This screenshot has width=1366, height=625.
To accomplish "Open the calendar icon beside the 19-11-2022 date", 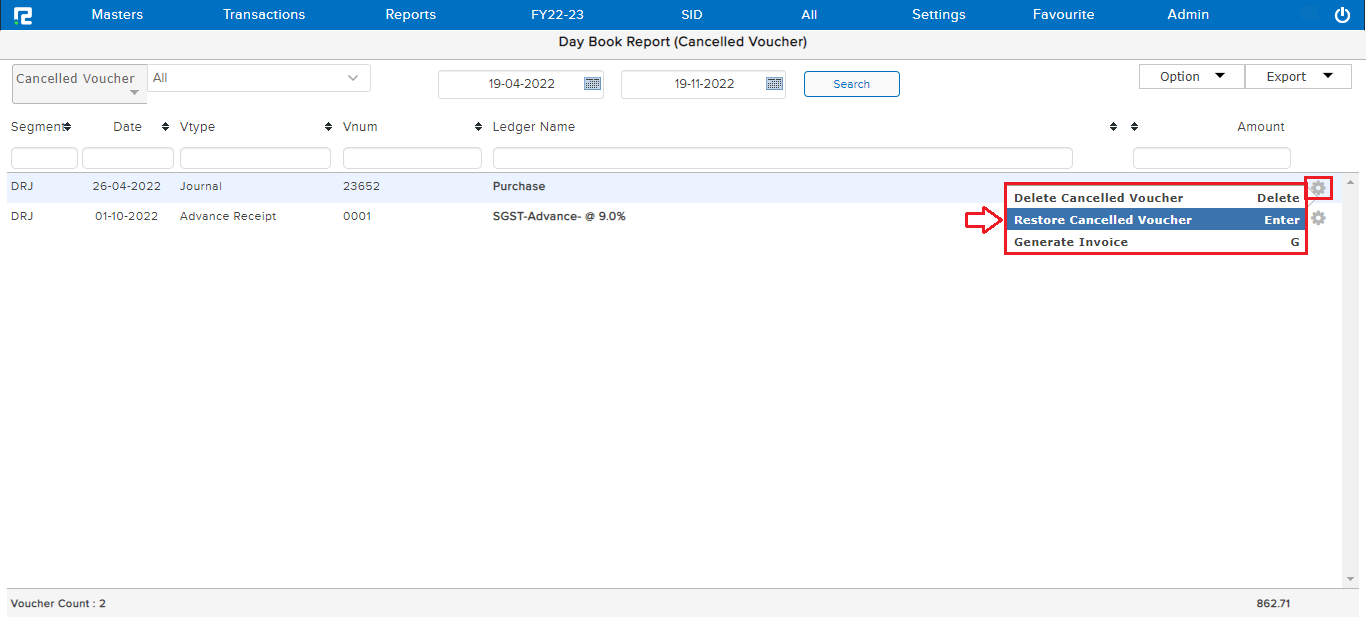I will (x=773, y=84).
